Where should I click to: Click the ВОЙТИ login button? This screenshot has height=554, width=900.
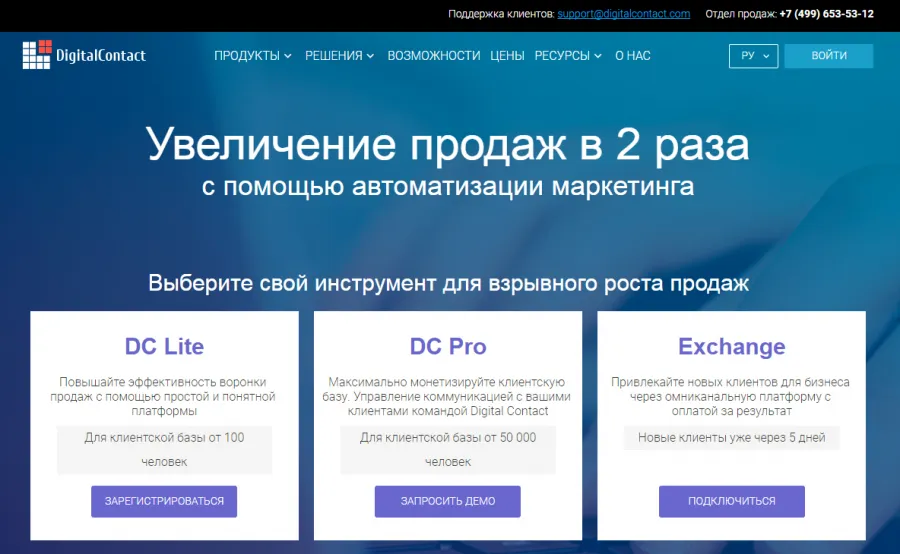pyautogui.click(x=829, y=56)
